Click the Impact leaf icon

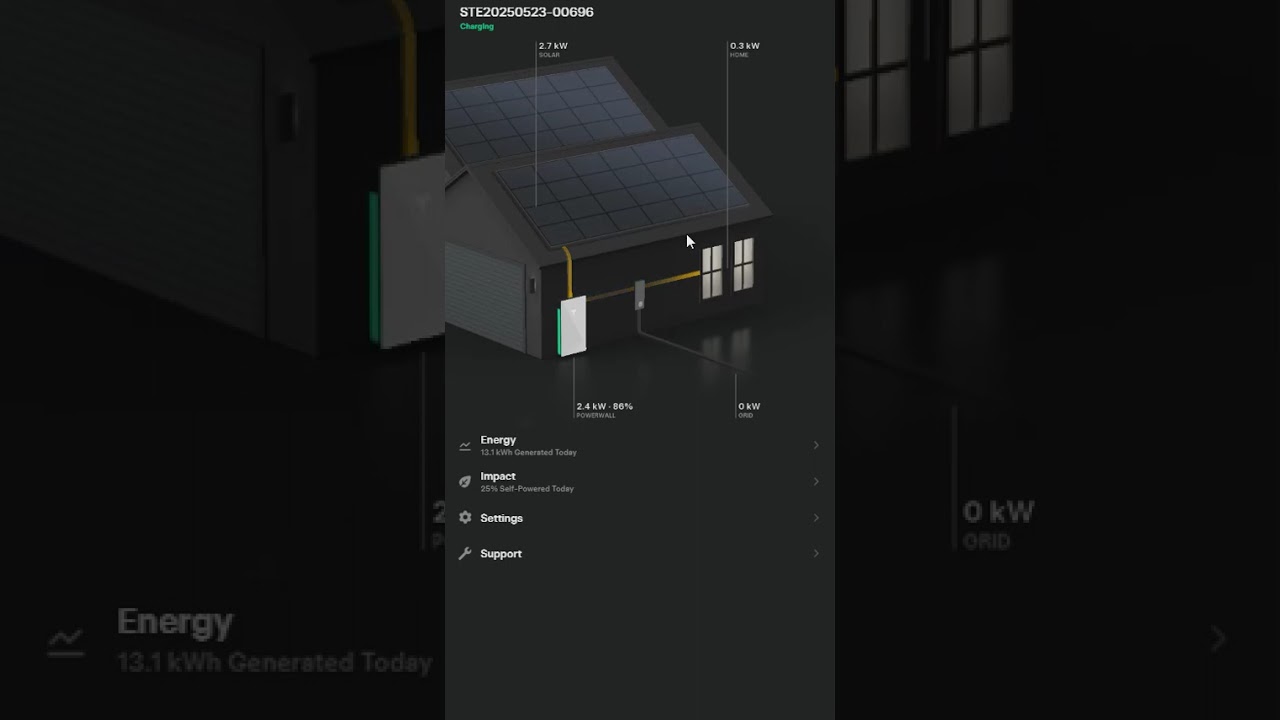click(465, 482)
